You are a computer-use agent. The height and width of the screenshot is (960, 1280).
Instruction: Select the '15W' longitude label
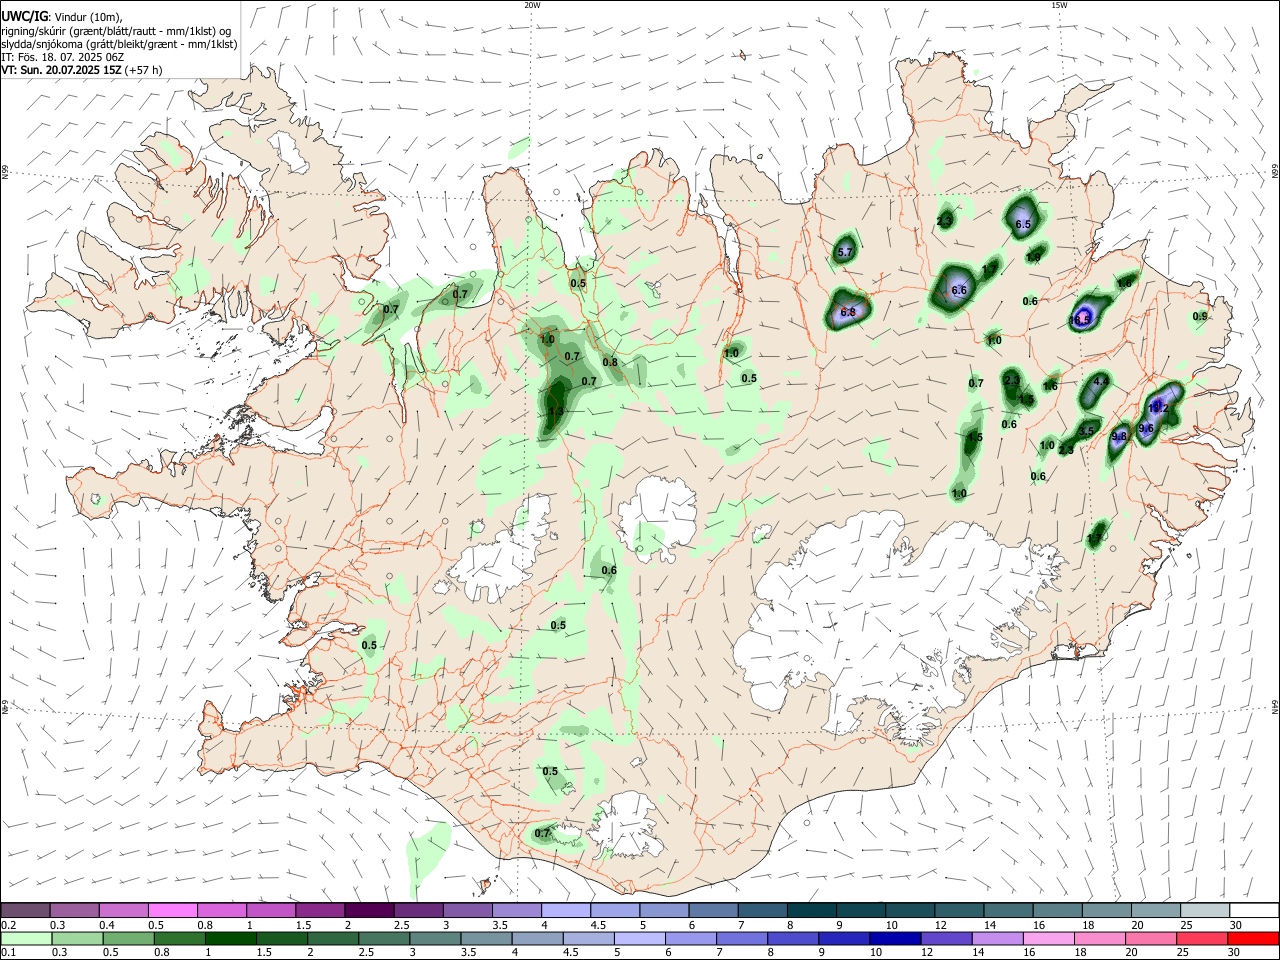coord(1059,5)
